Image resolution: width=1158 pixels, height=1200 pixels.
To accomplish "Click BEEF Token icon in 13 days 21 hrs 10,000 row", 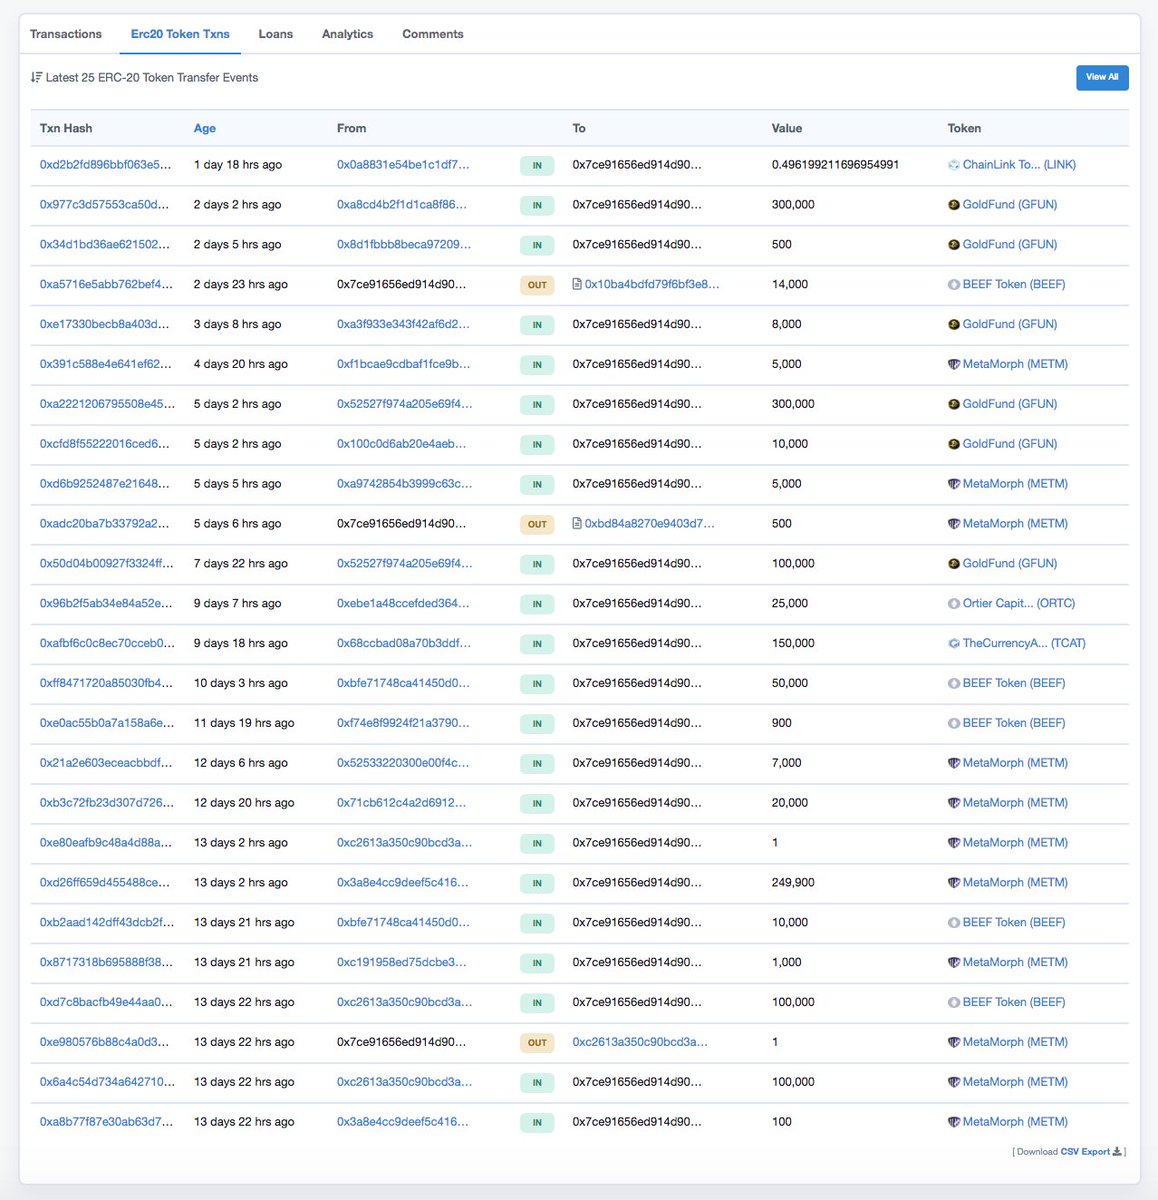I will pos(954,923).
